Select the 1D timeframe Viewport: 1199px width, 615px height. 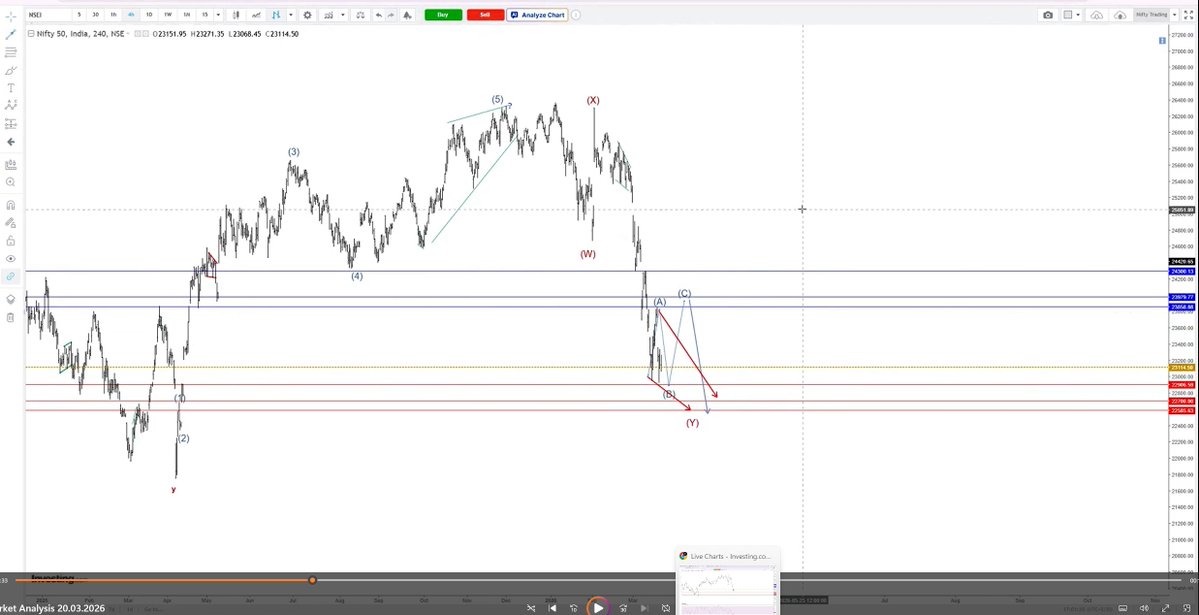pyautogui.click(x=149, y=15)
